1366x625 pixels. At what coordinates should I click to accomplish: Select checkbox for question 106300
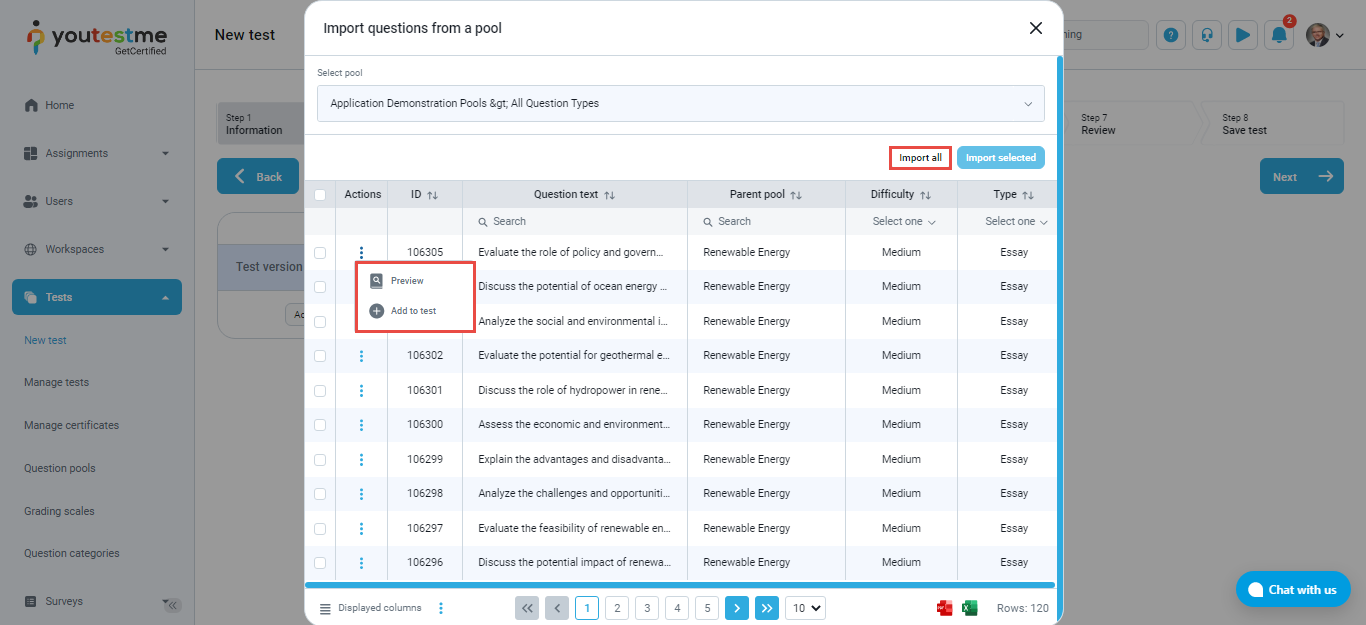320,425
